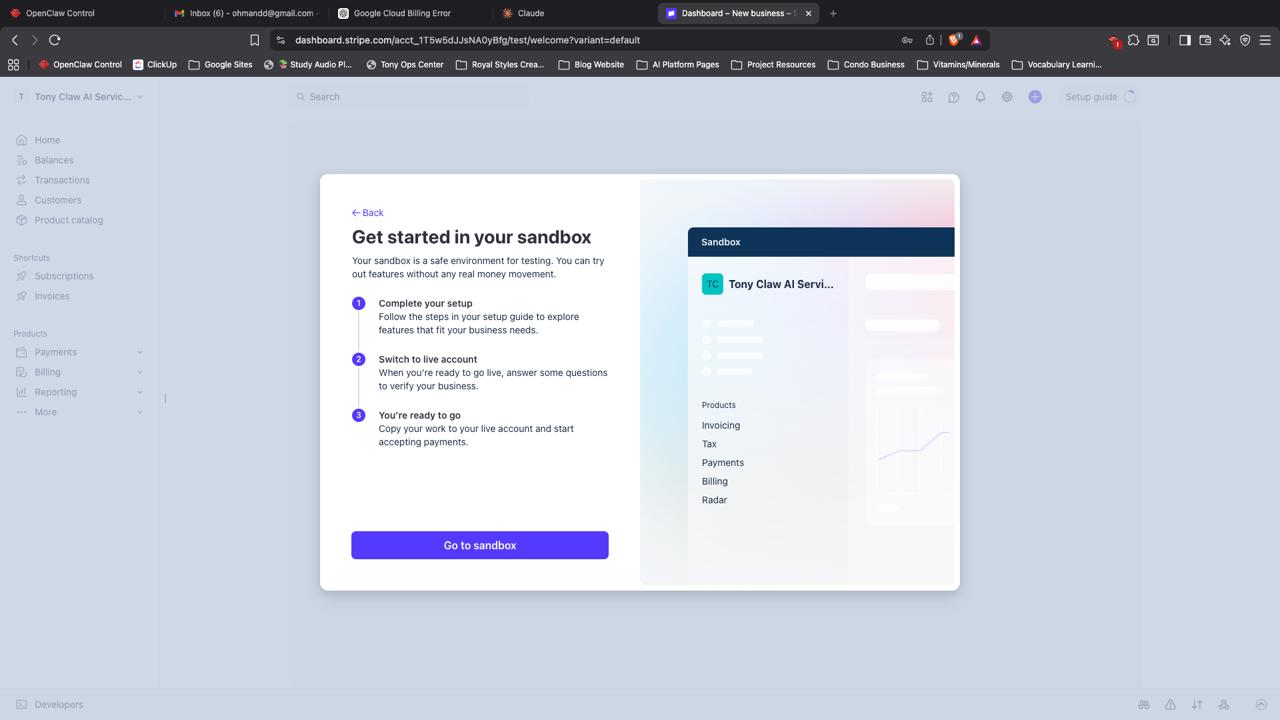Switch to the Claude browser tab
Screen dimensions: 1280x720
pos(530,13)
